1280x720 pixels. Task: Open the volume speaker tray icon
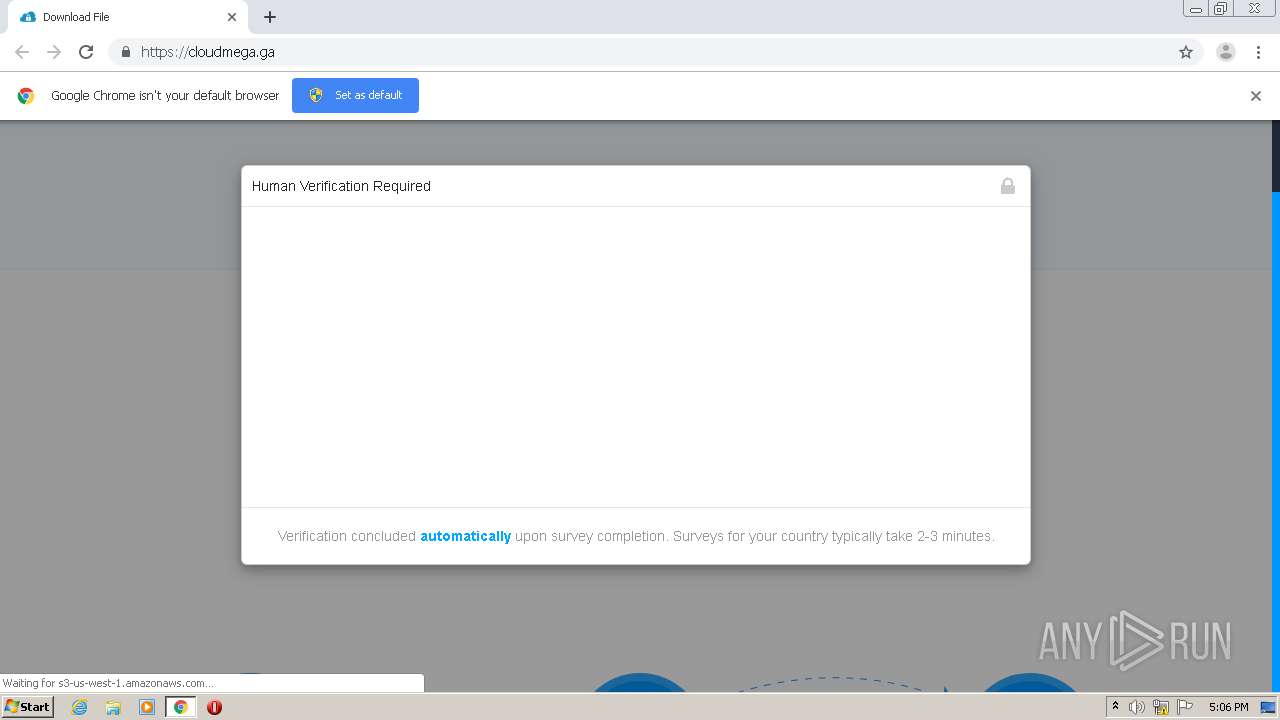coord(1137,707)
